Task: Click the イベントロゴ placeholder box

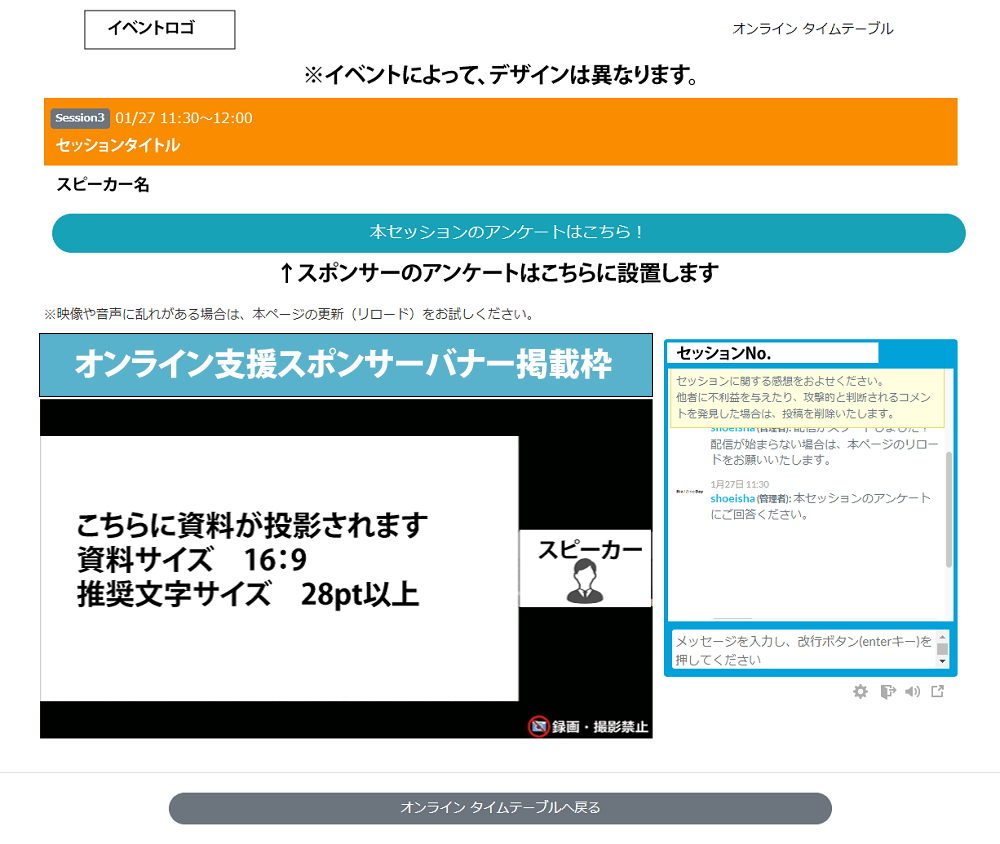Action: [x=160, y=30]
